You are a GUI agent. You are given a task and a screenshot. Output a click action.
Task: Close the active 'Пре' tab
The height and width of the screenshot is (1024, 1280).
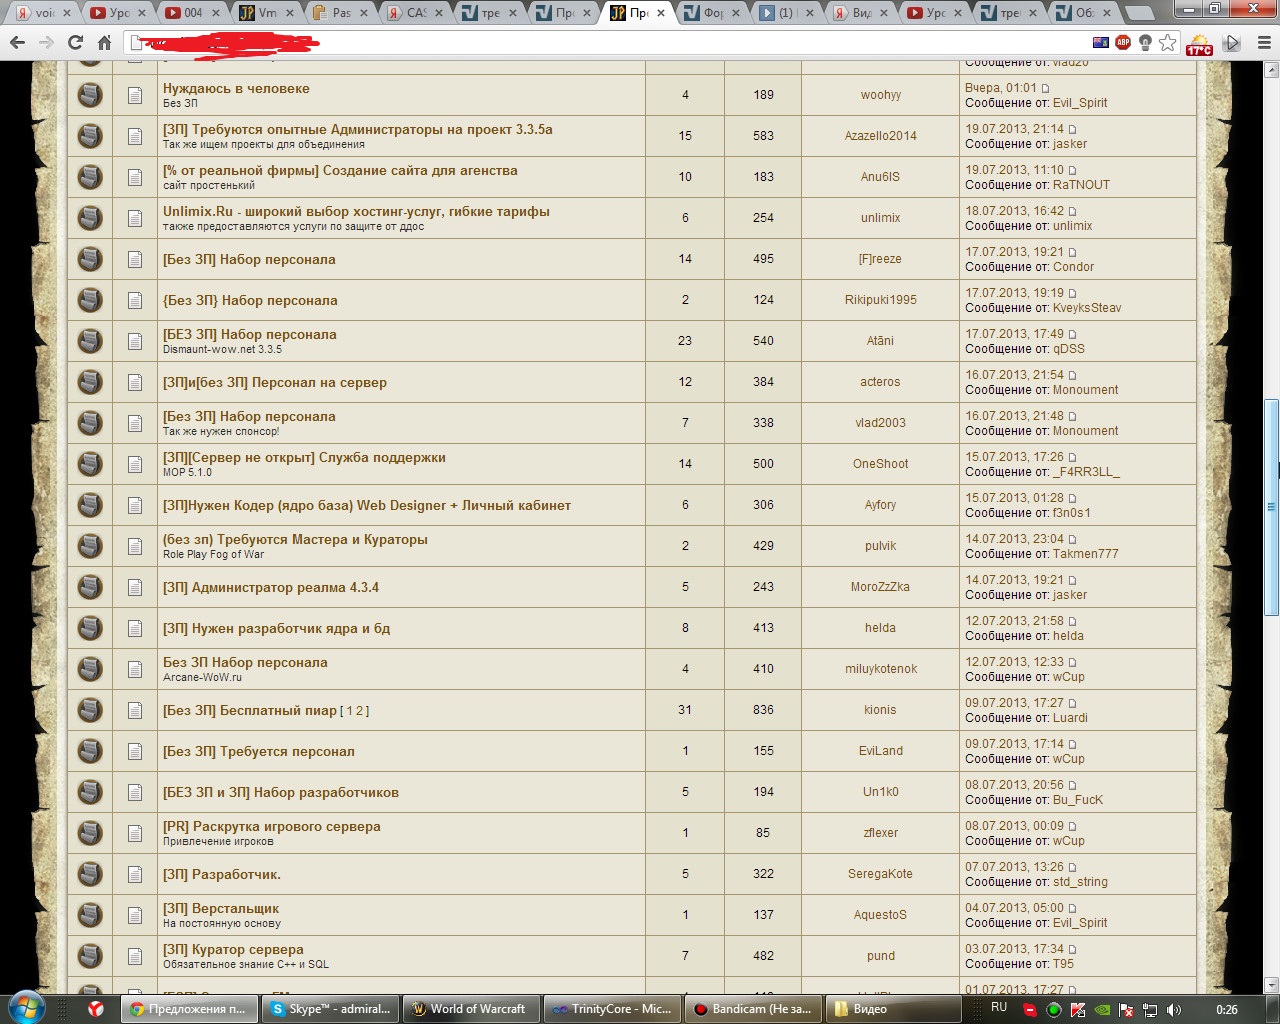660,13
